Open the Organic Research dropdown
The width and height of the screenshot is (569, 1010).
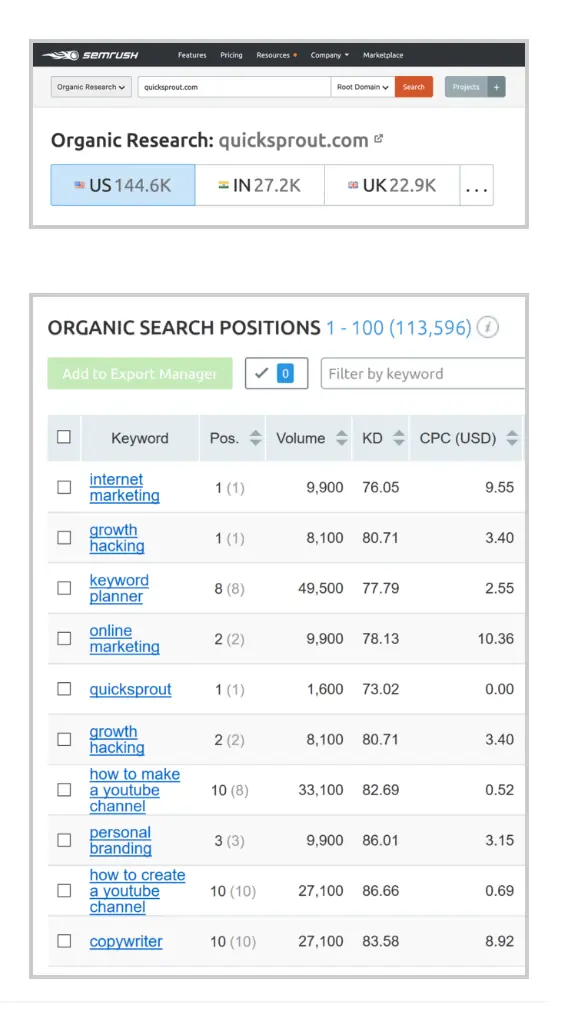(91, 87)
